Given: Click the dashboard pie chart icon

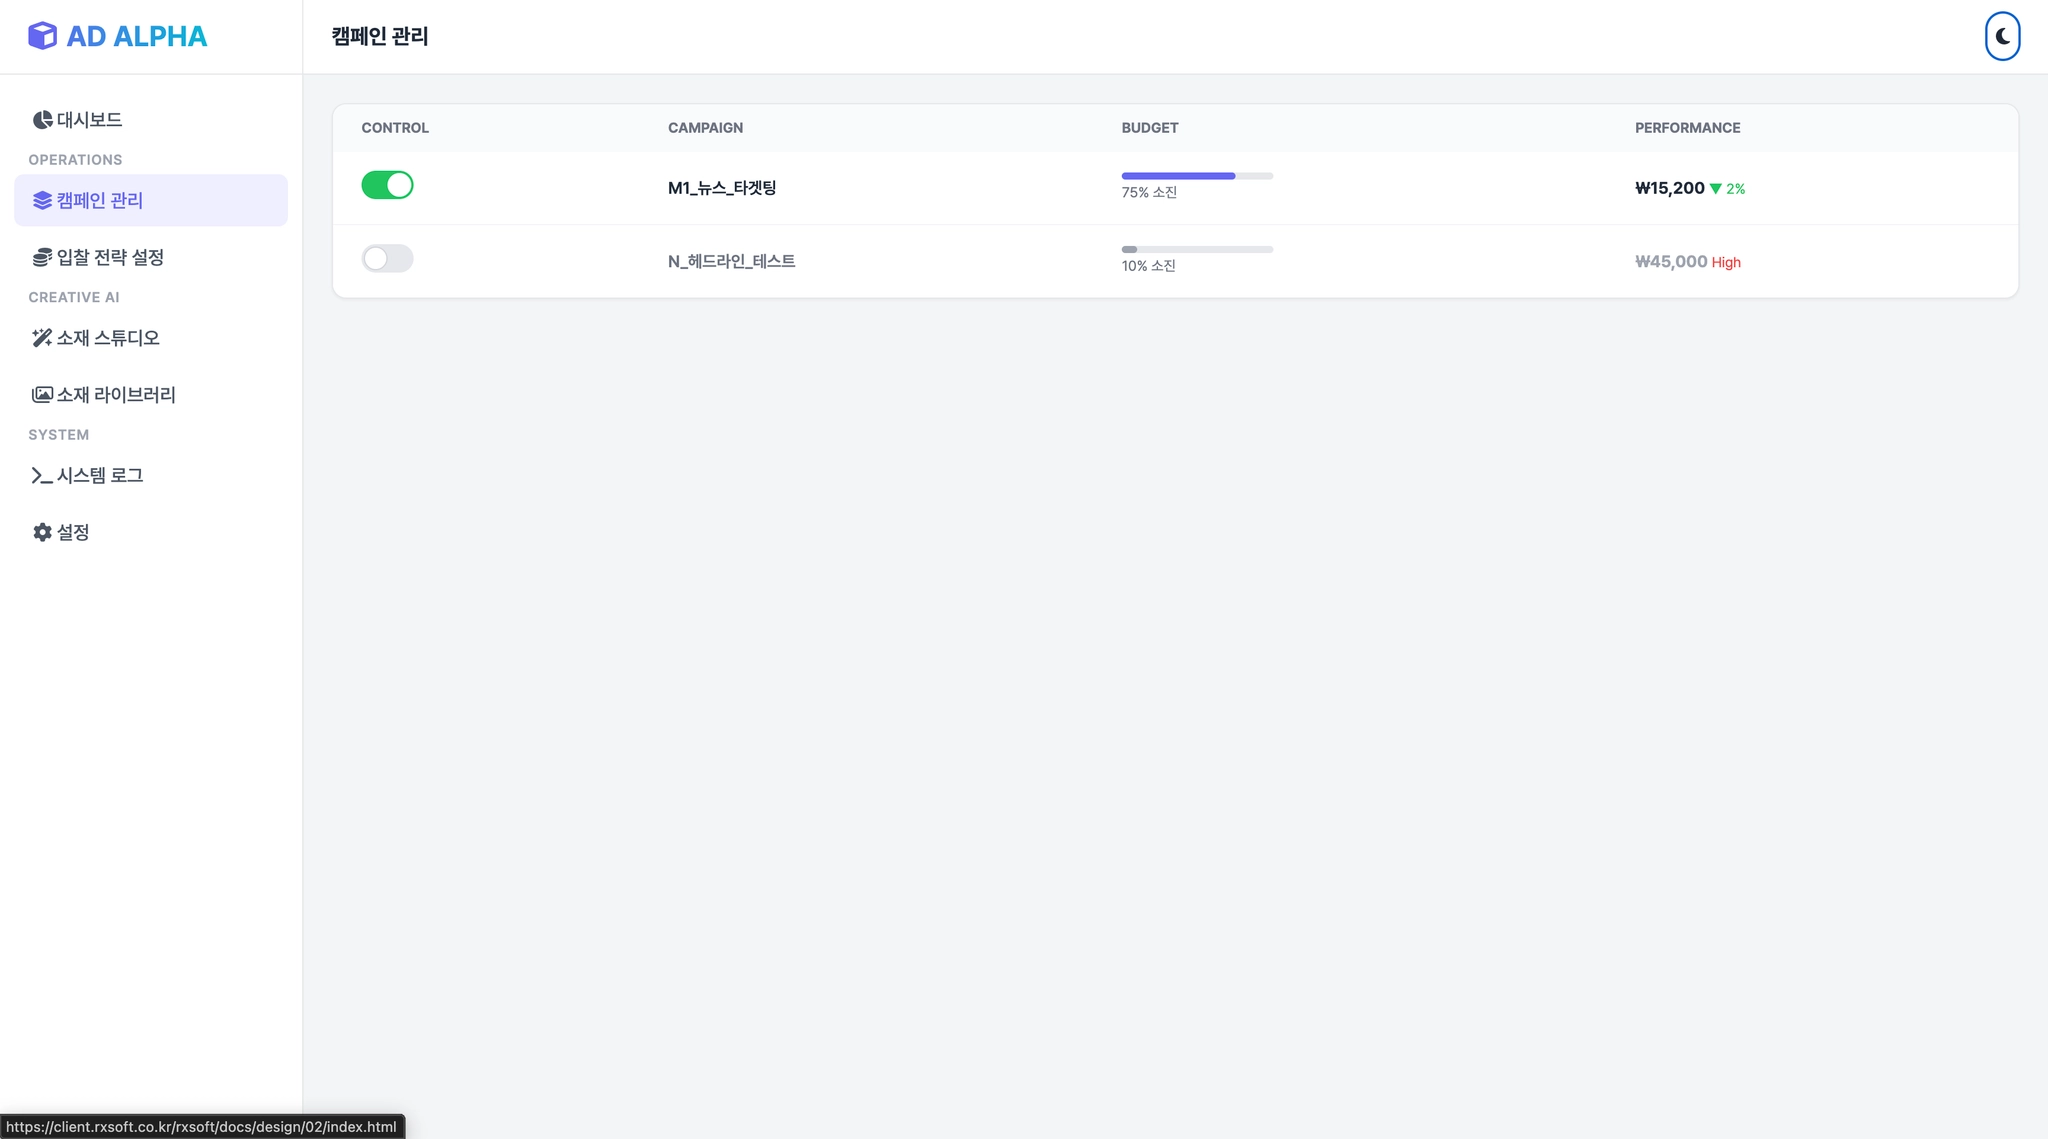Looking at the screenshot, I should point(42,120).
